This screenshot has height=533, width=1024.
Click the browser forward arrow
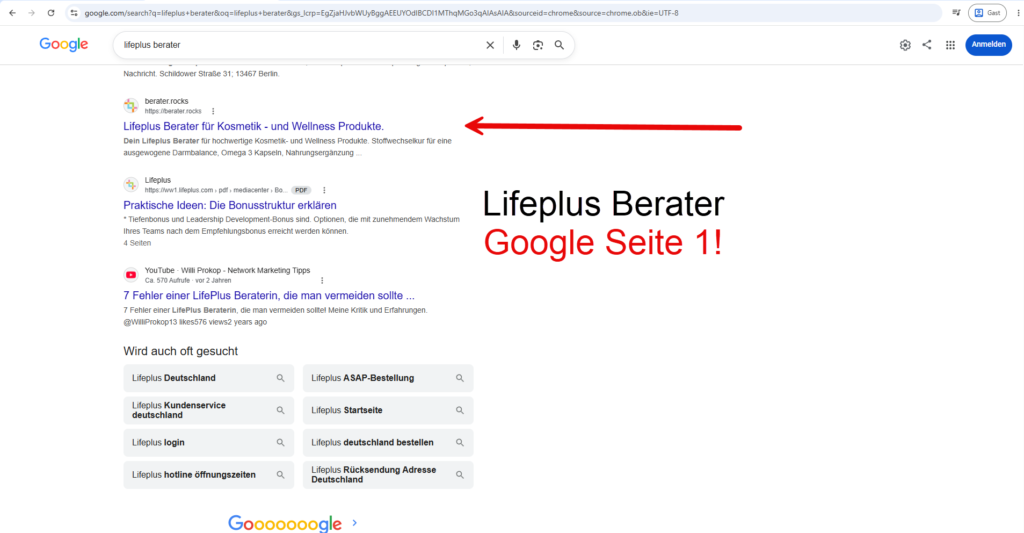coord(31,13)
